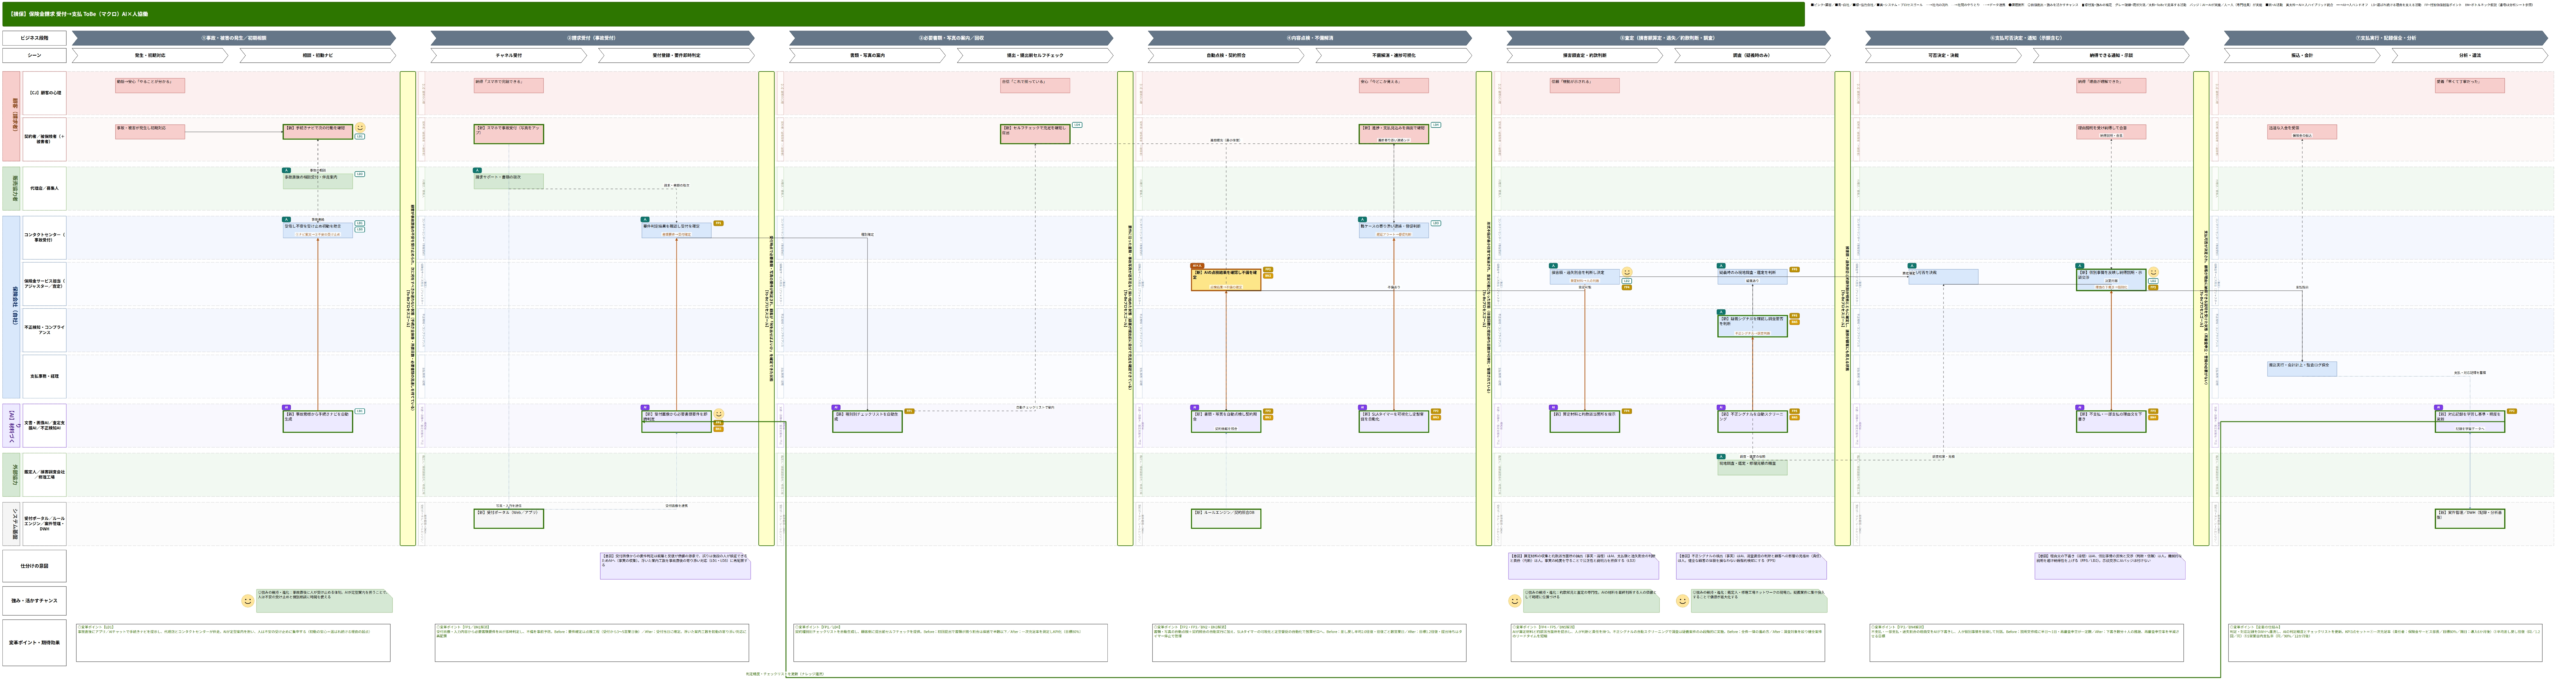Click the 強み row smiley under 調査（疑義時のみ）
The height and width of the screenshot is (681, 2560).
pos(1683,601)
